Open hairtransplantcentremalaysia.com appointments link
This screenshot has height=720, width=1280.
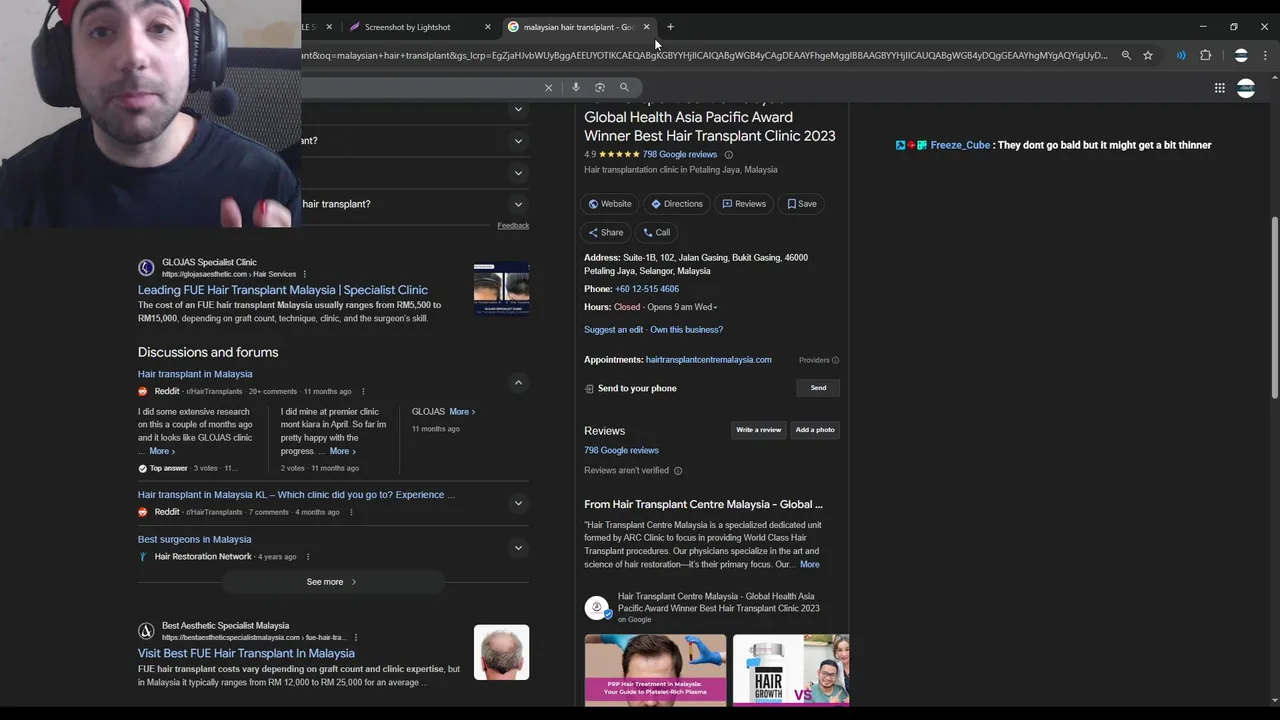(x=708, y=360)
